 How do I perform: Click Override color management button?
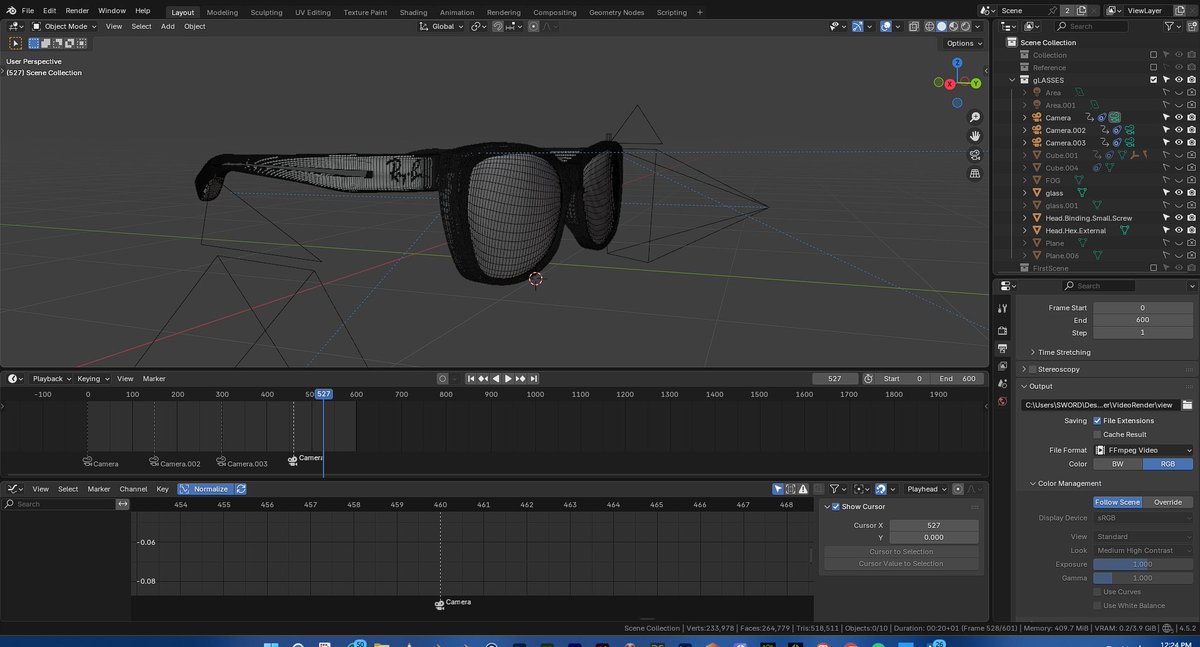point(1168,502)
